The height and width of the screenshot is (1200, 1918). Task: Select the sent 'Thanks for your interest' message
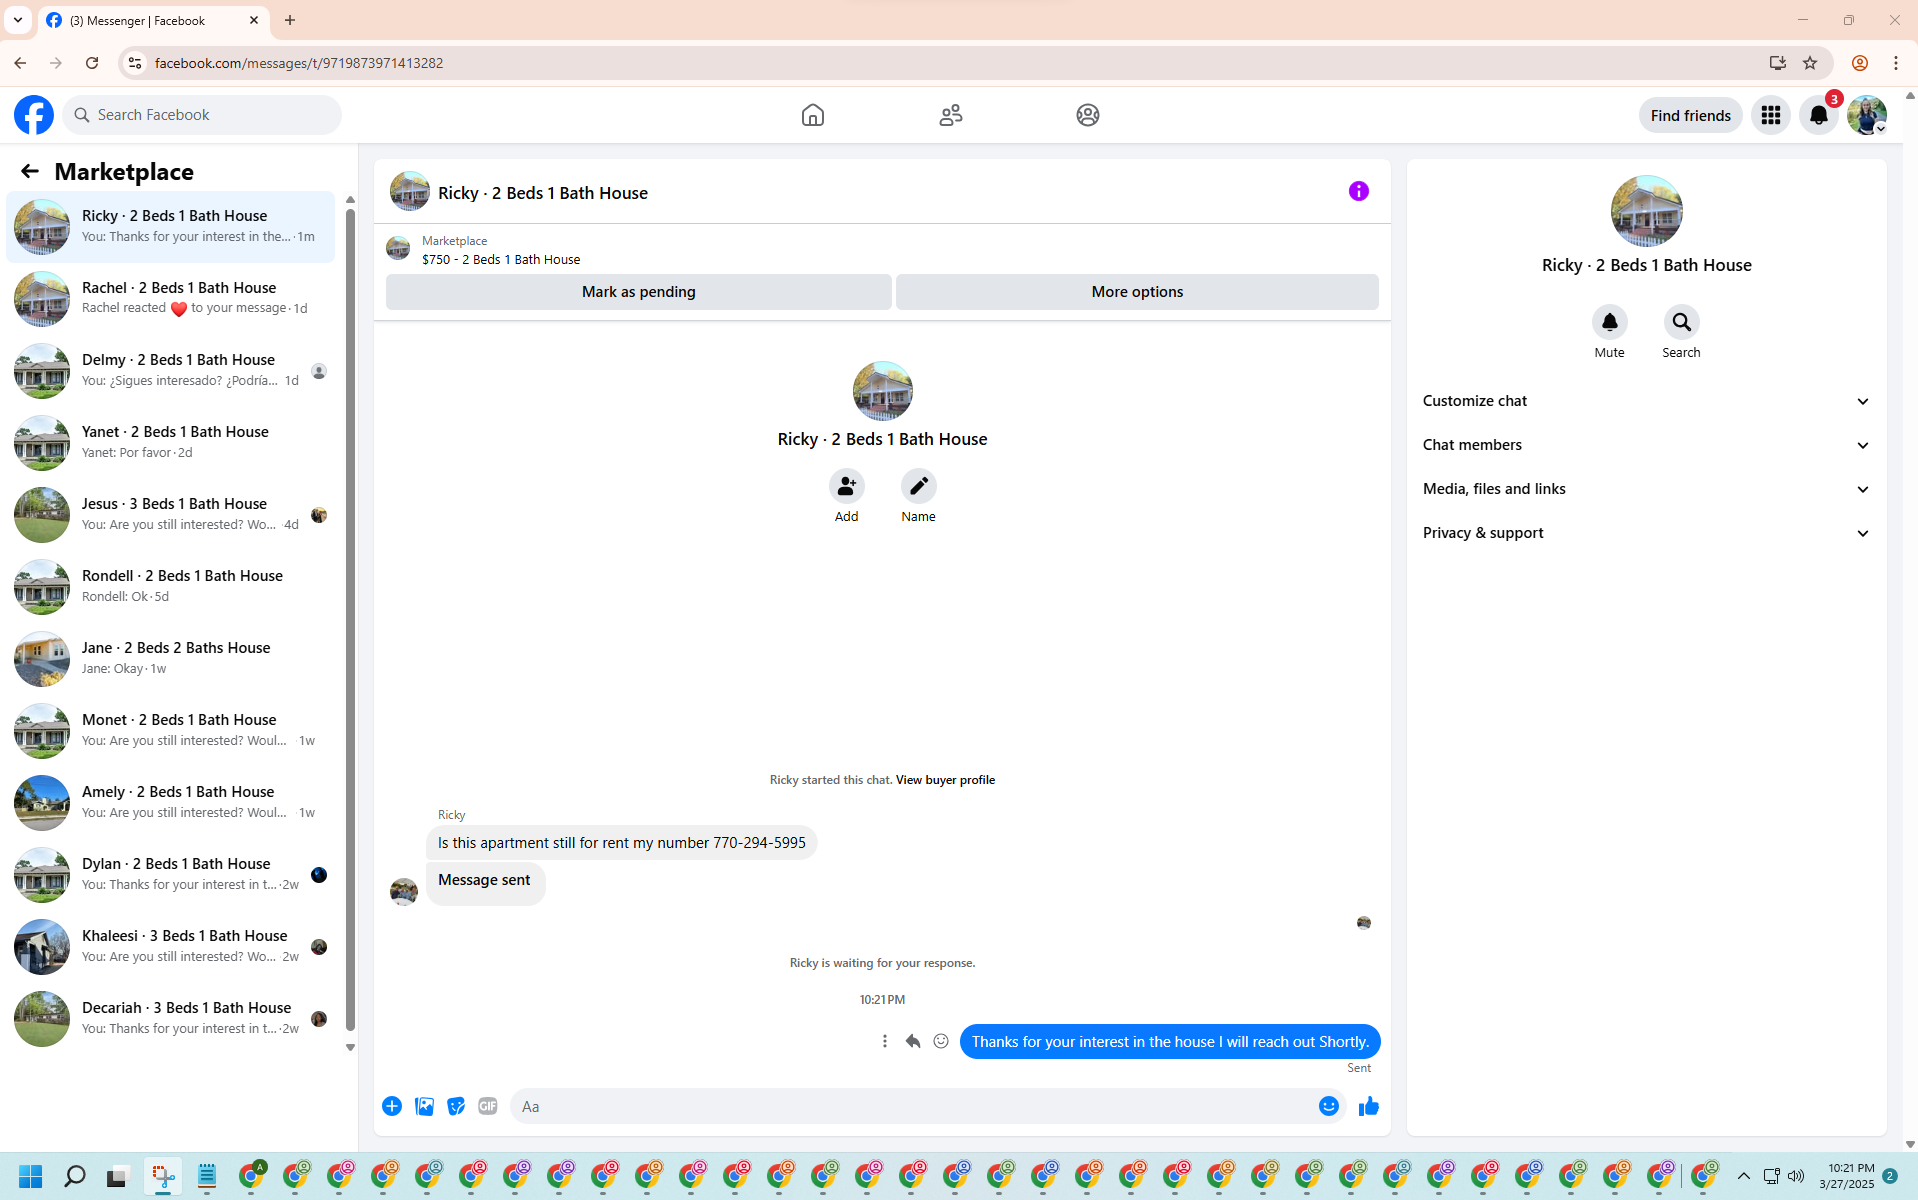(1170, 1042)
